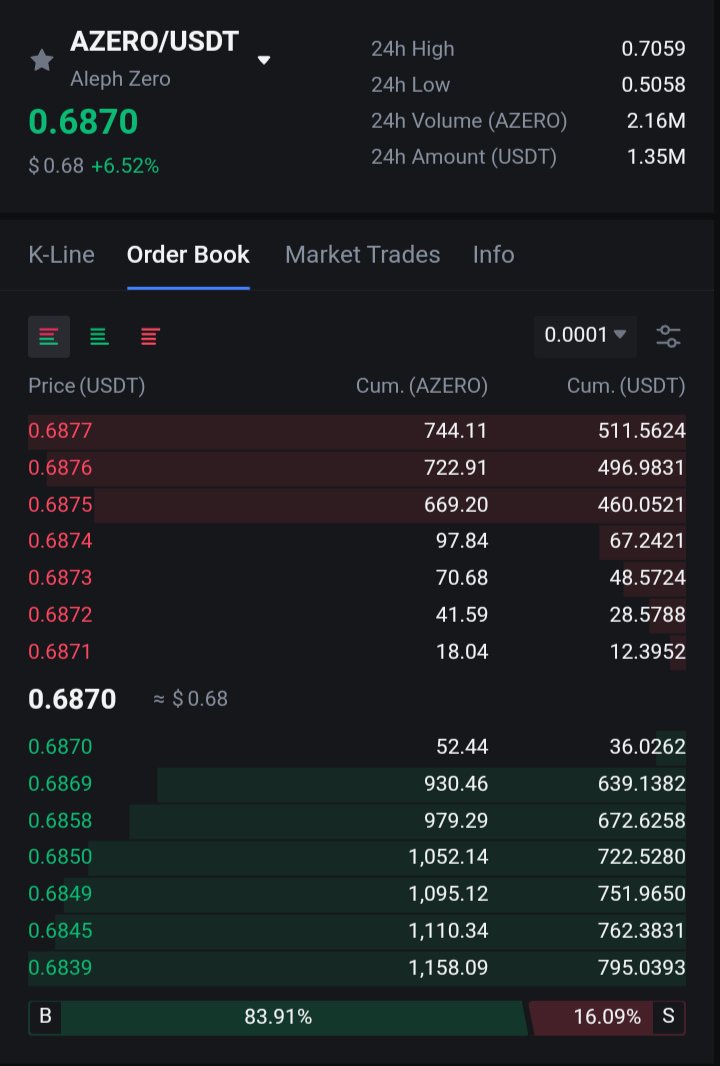Click the B buy indicator label
Image resolution: width=720 pixels, height=1066 pixels.
click(x=45, y=1016)
